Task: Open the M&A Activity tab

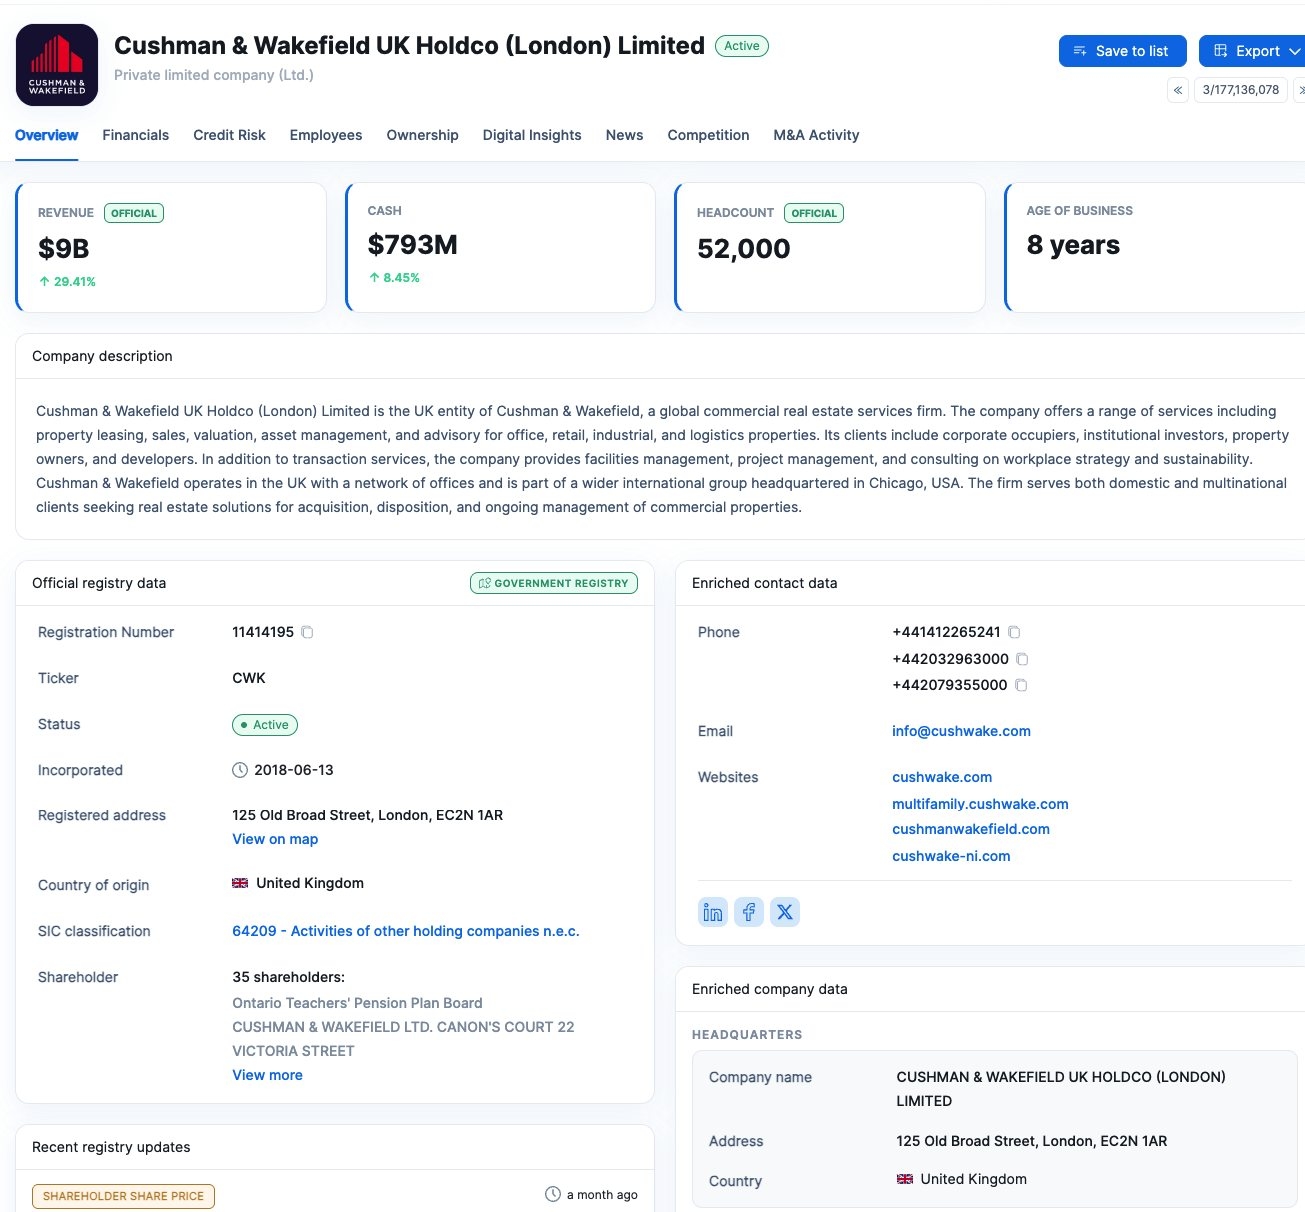Action: click(816, 135)
